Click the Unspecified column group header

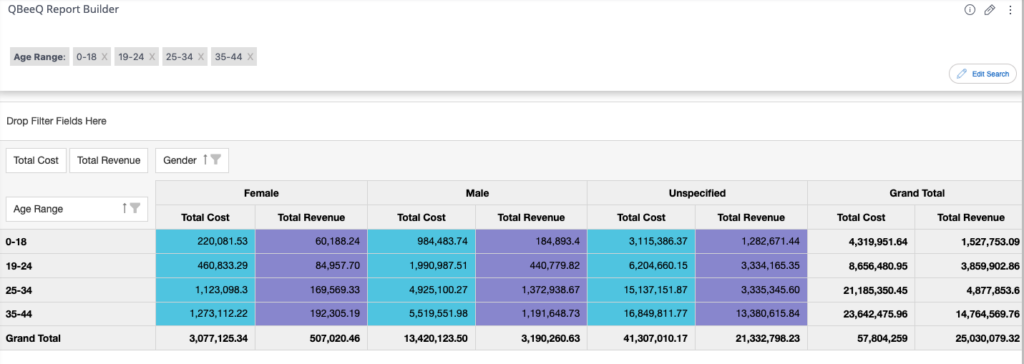[697, 193]
